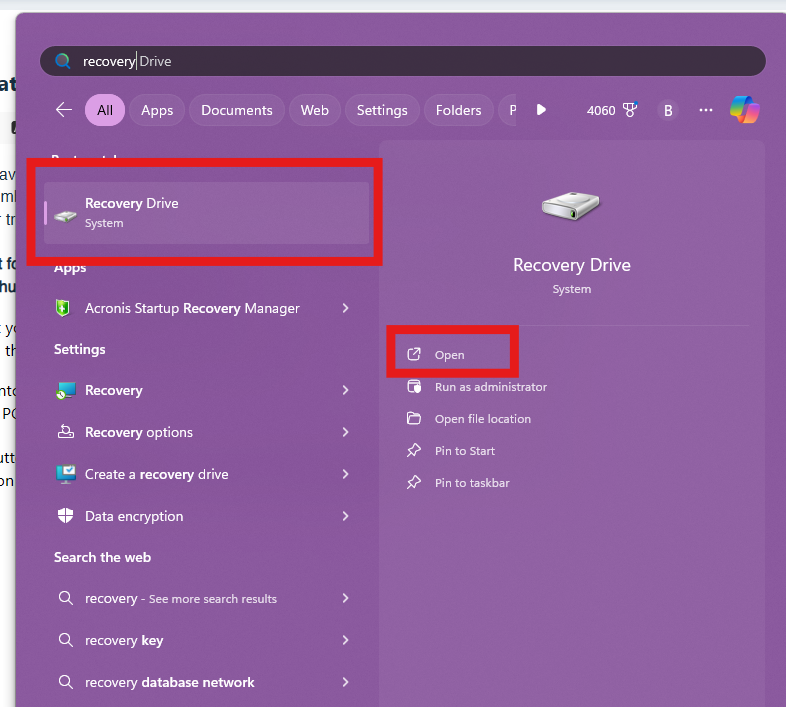Expand the Data encryption chevron
Viewport: 786px width, 707px height.
pyautogui.click(x=345, y=516)
